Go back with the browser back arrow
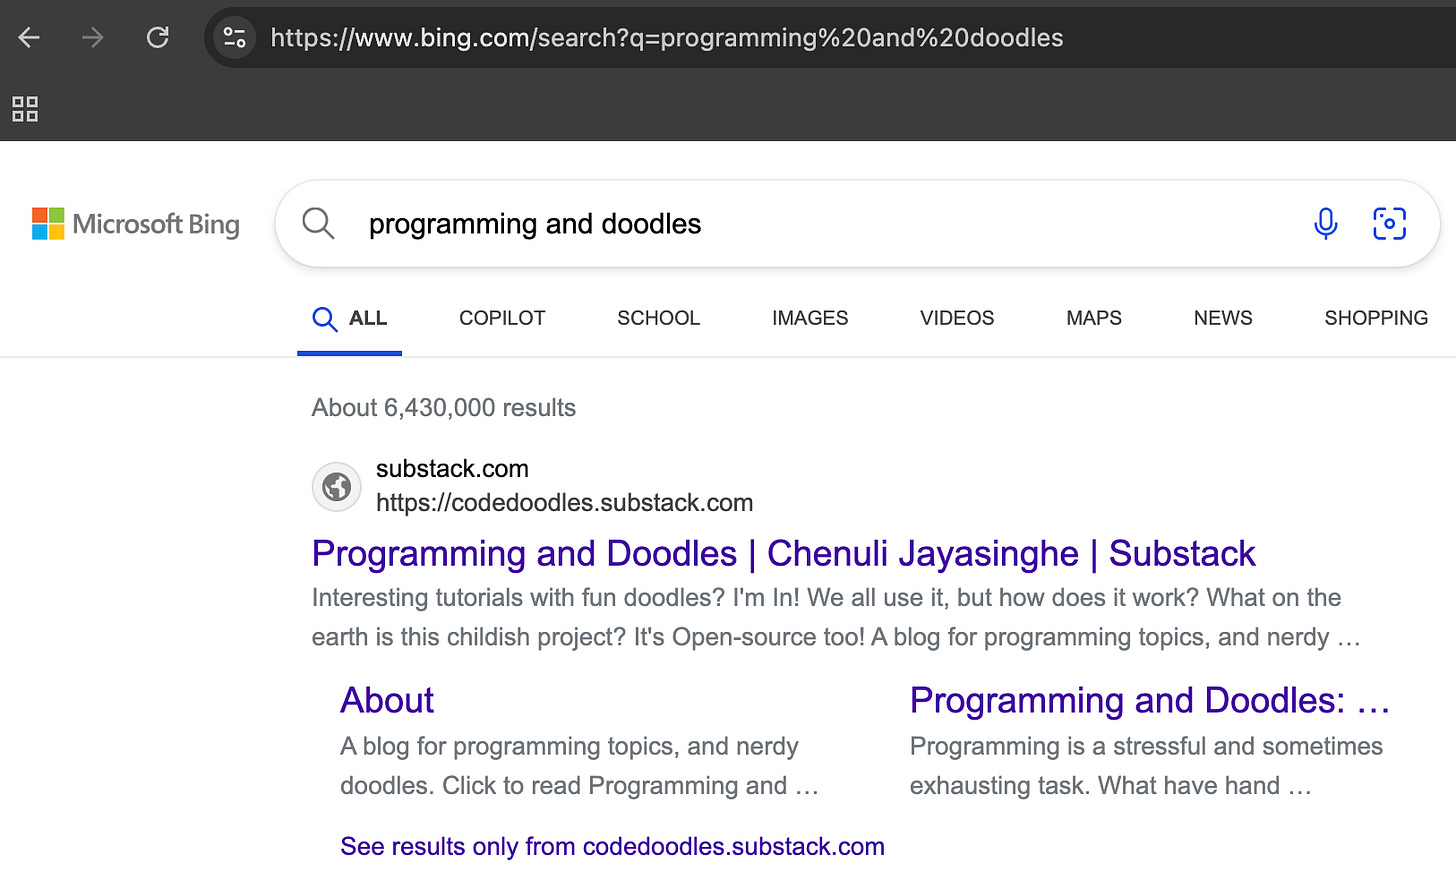Viewport: 1456px width, 886px height. pyautogui.click(x=29, y=38)
